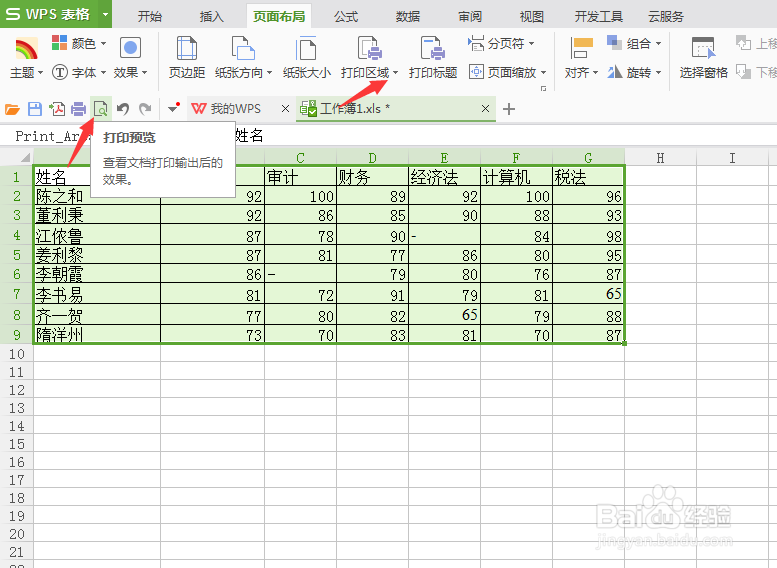Expand the 打印区域 dropdown arrow

pos(395,73)
